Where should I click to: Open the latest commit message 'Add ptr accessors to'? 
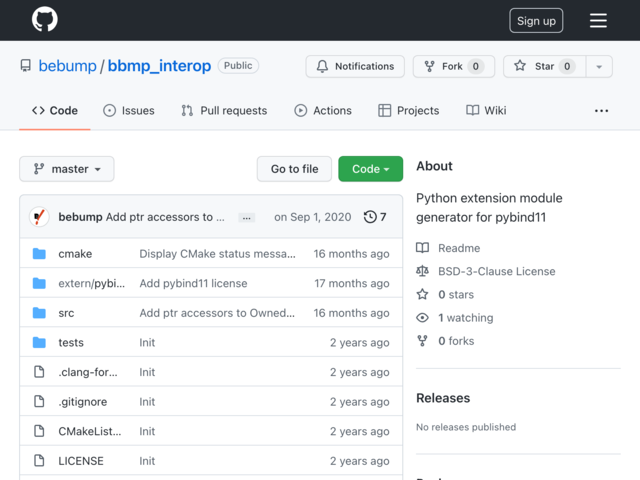pos(165,217)
